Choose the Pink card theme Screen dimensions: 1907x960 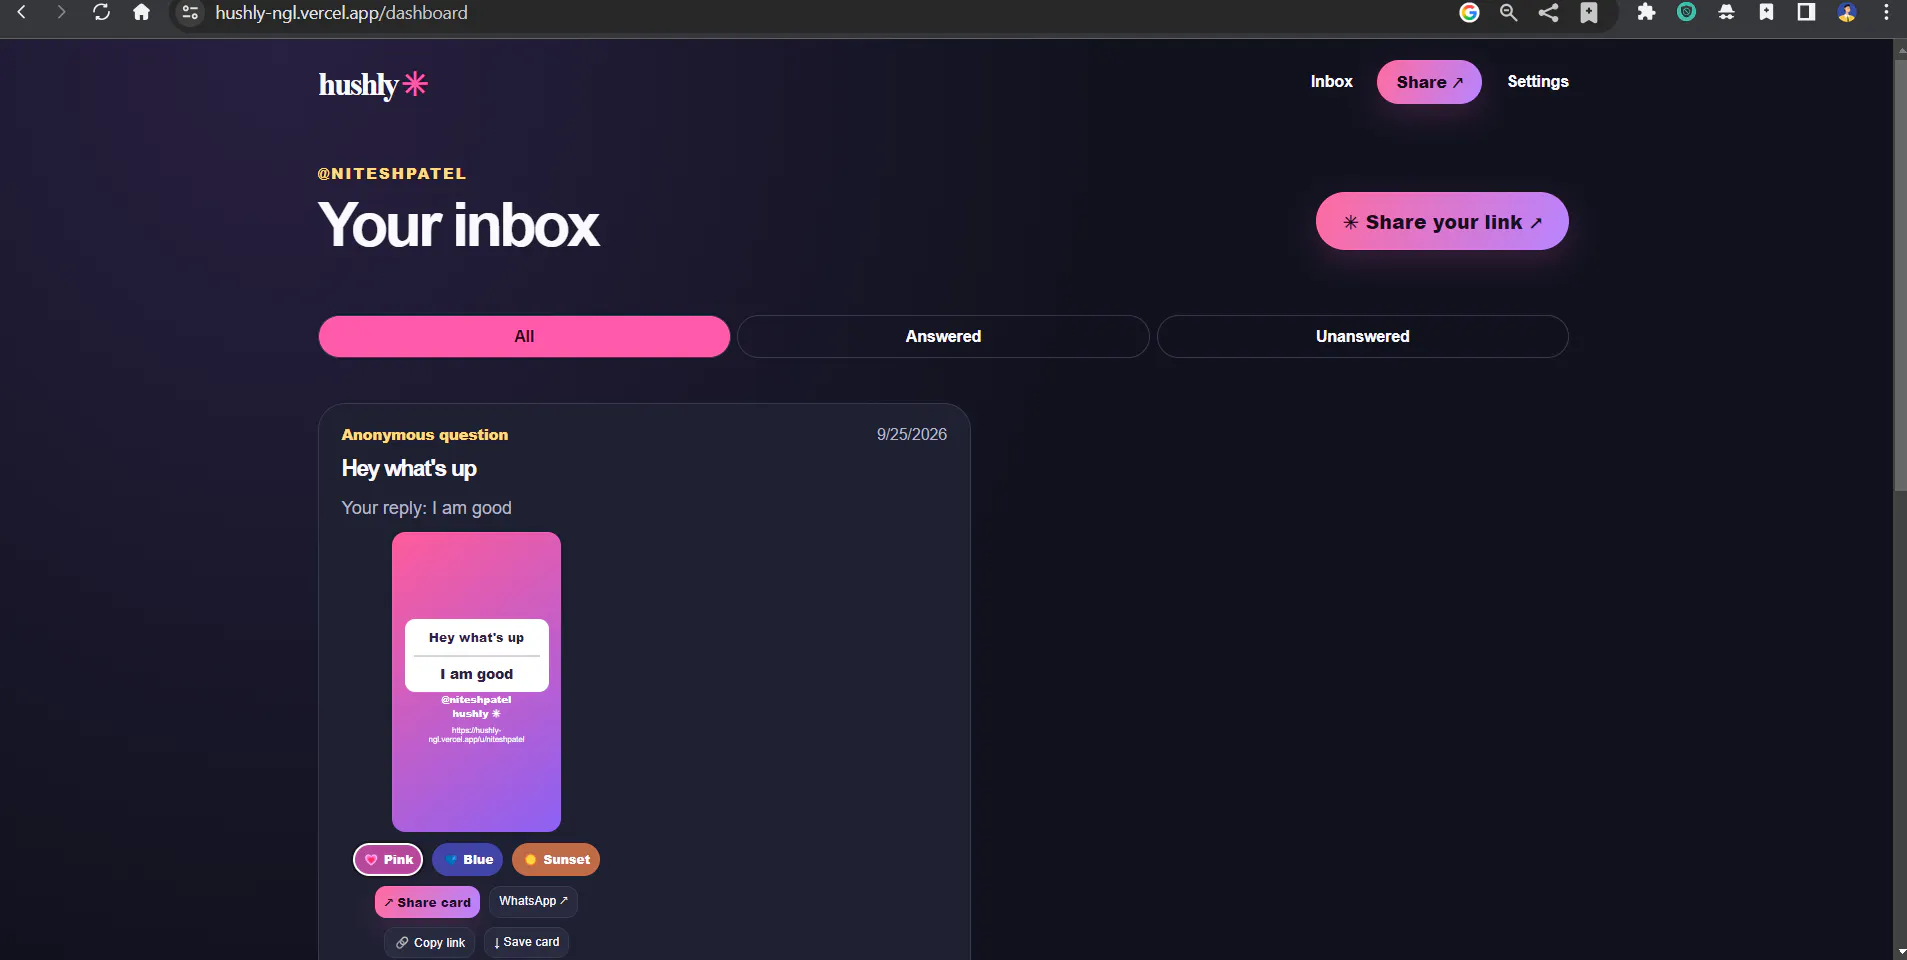coord(388,859)
